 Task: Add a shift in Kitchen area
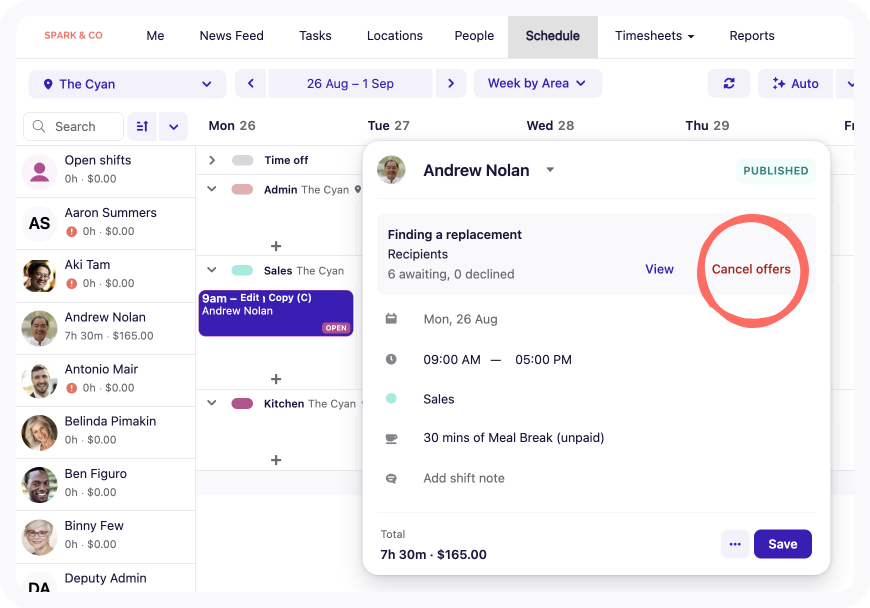276,460
